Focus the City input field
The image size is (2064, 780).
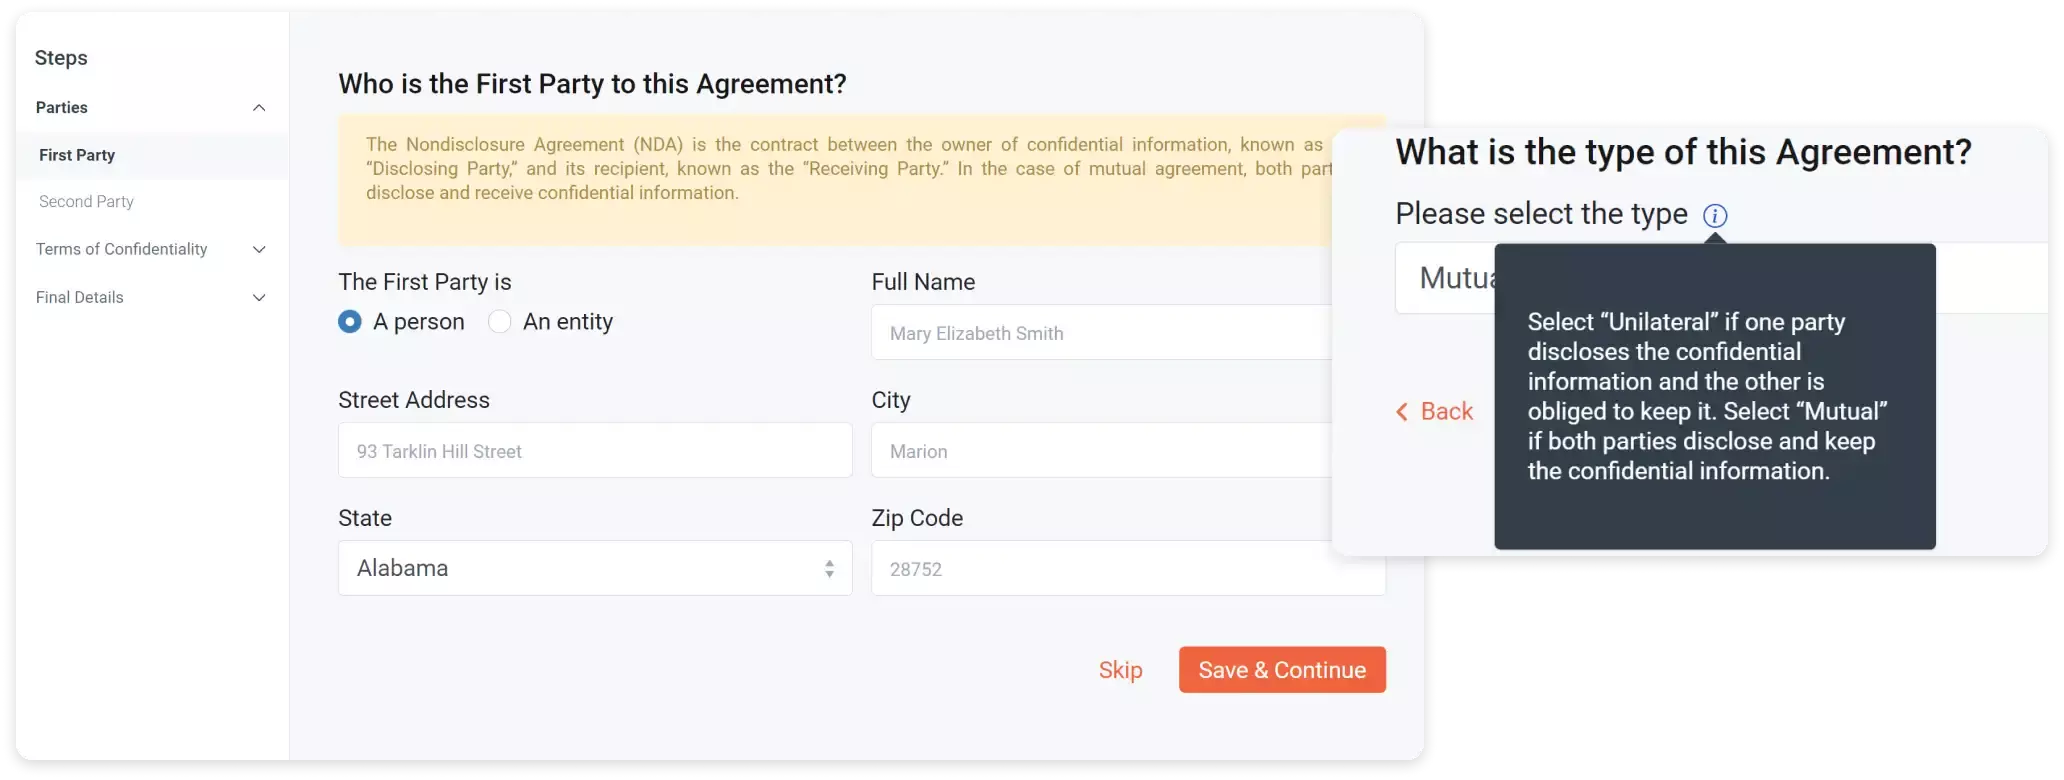click(x=1101, y=450)
